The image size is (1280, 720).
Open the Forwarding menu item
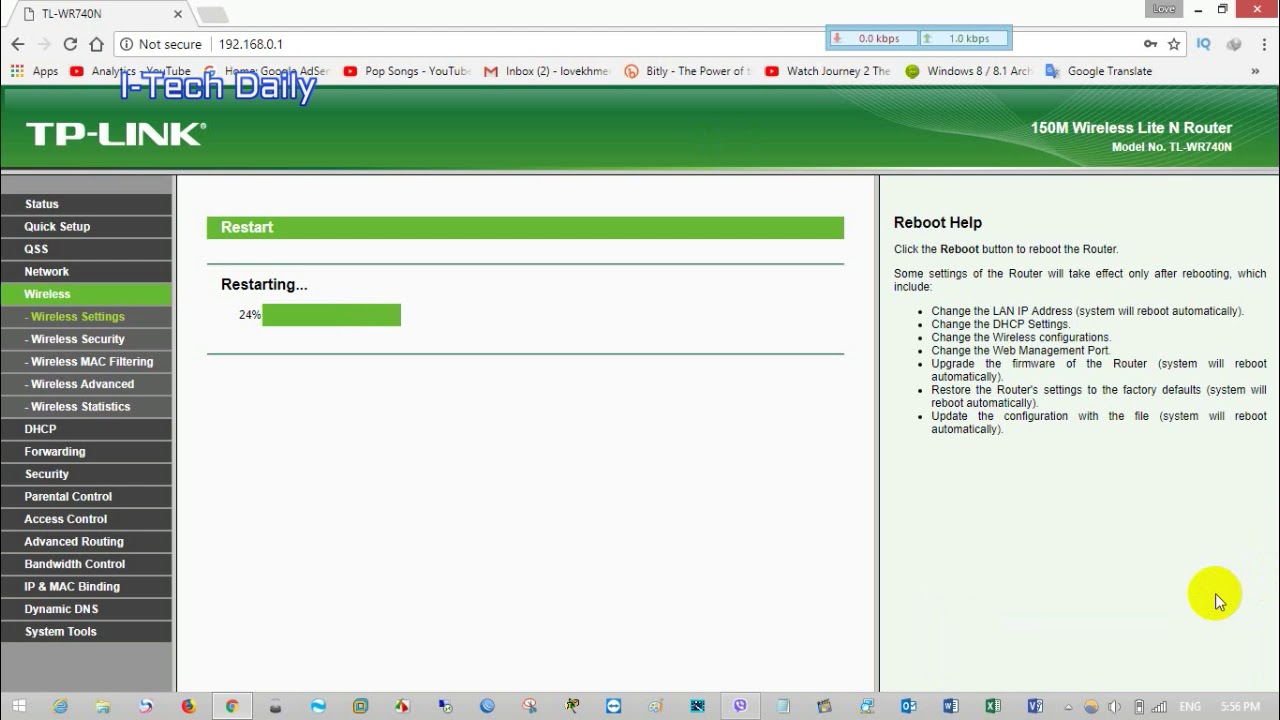86,452
